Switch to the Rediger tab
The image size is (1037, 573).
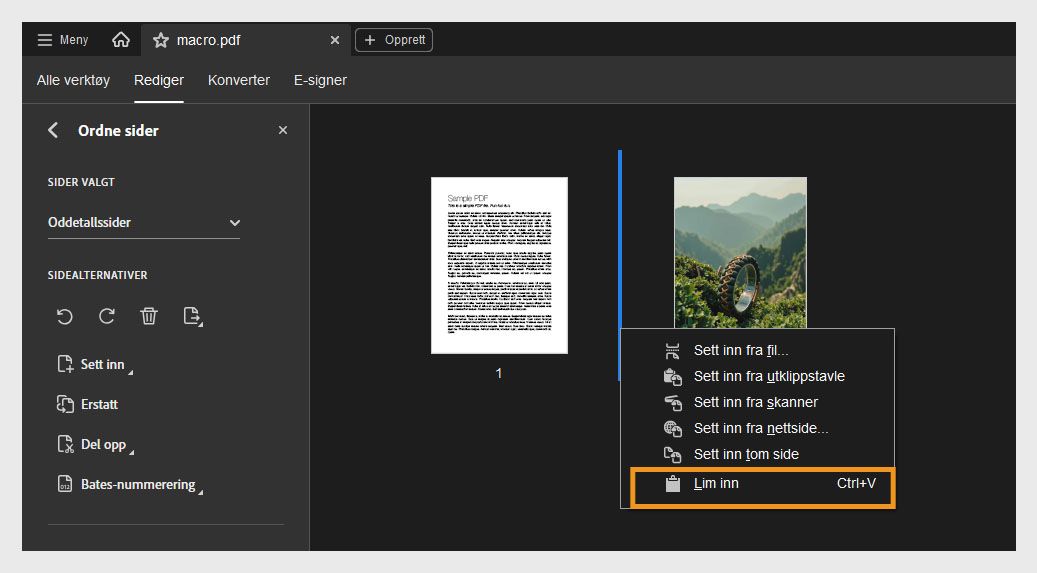[x=159, y=80]
